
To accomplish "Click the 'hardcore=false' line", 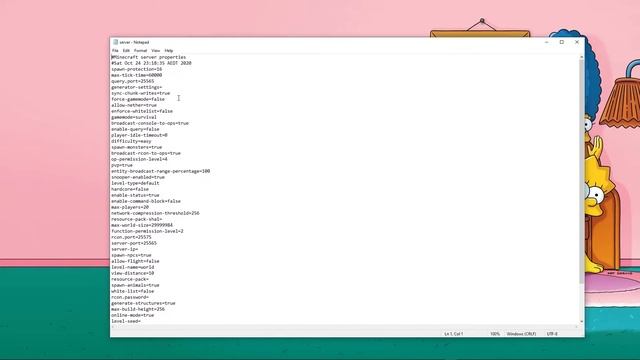I will (130, 189).
